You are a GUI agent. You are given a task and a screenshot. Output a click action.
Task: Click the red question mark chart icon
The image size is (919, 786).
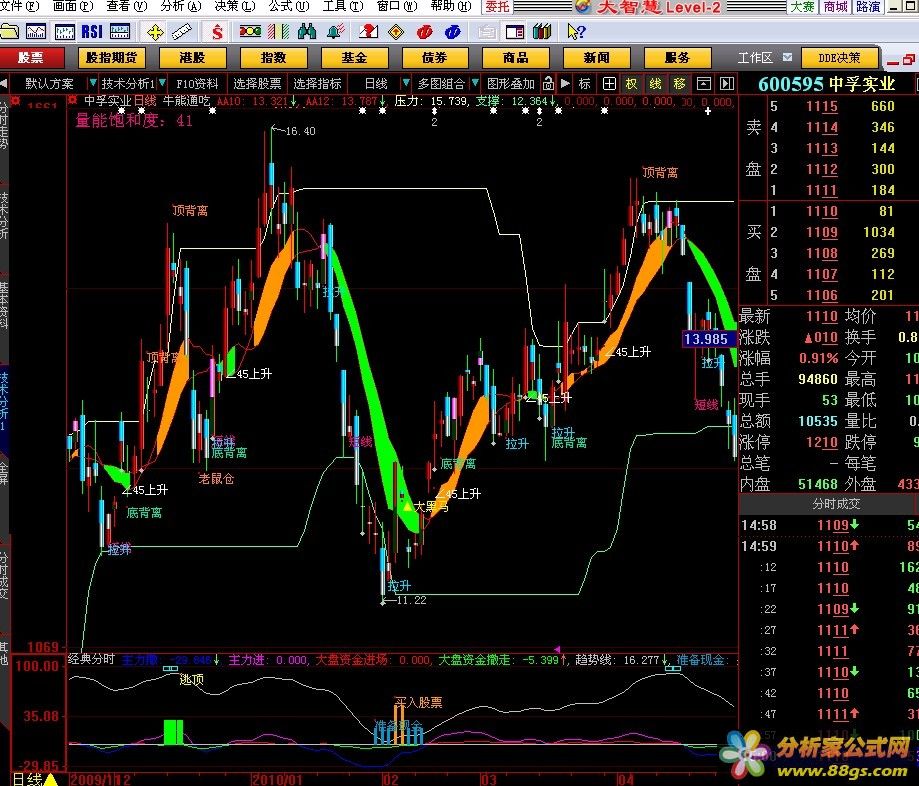tap(369, 32)
